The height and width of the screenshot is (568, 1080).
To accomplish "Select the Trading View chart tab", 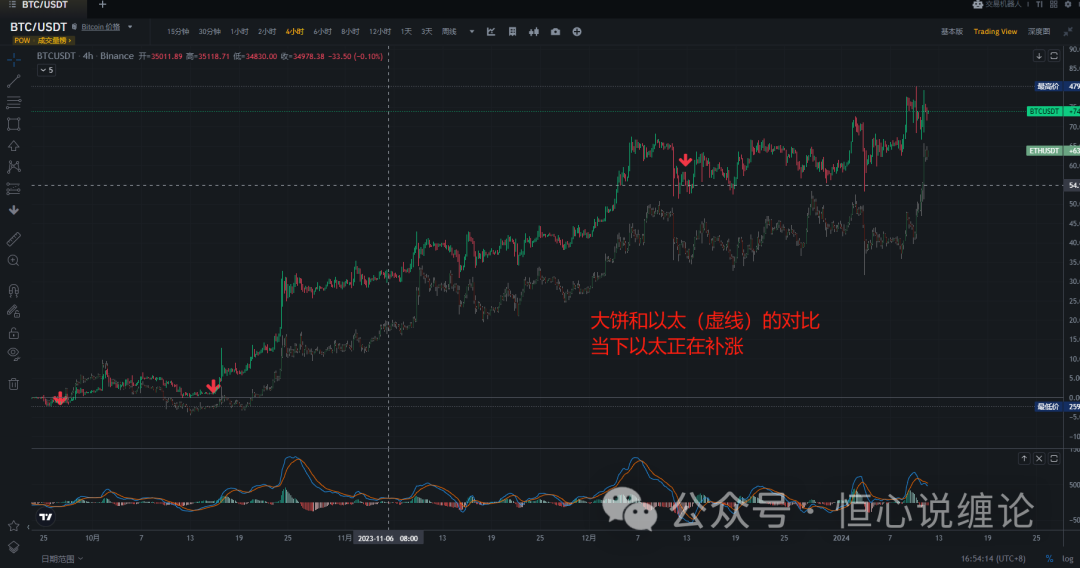I will click(x=995, y=32).
